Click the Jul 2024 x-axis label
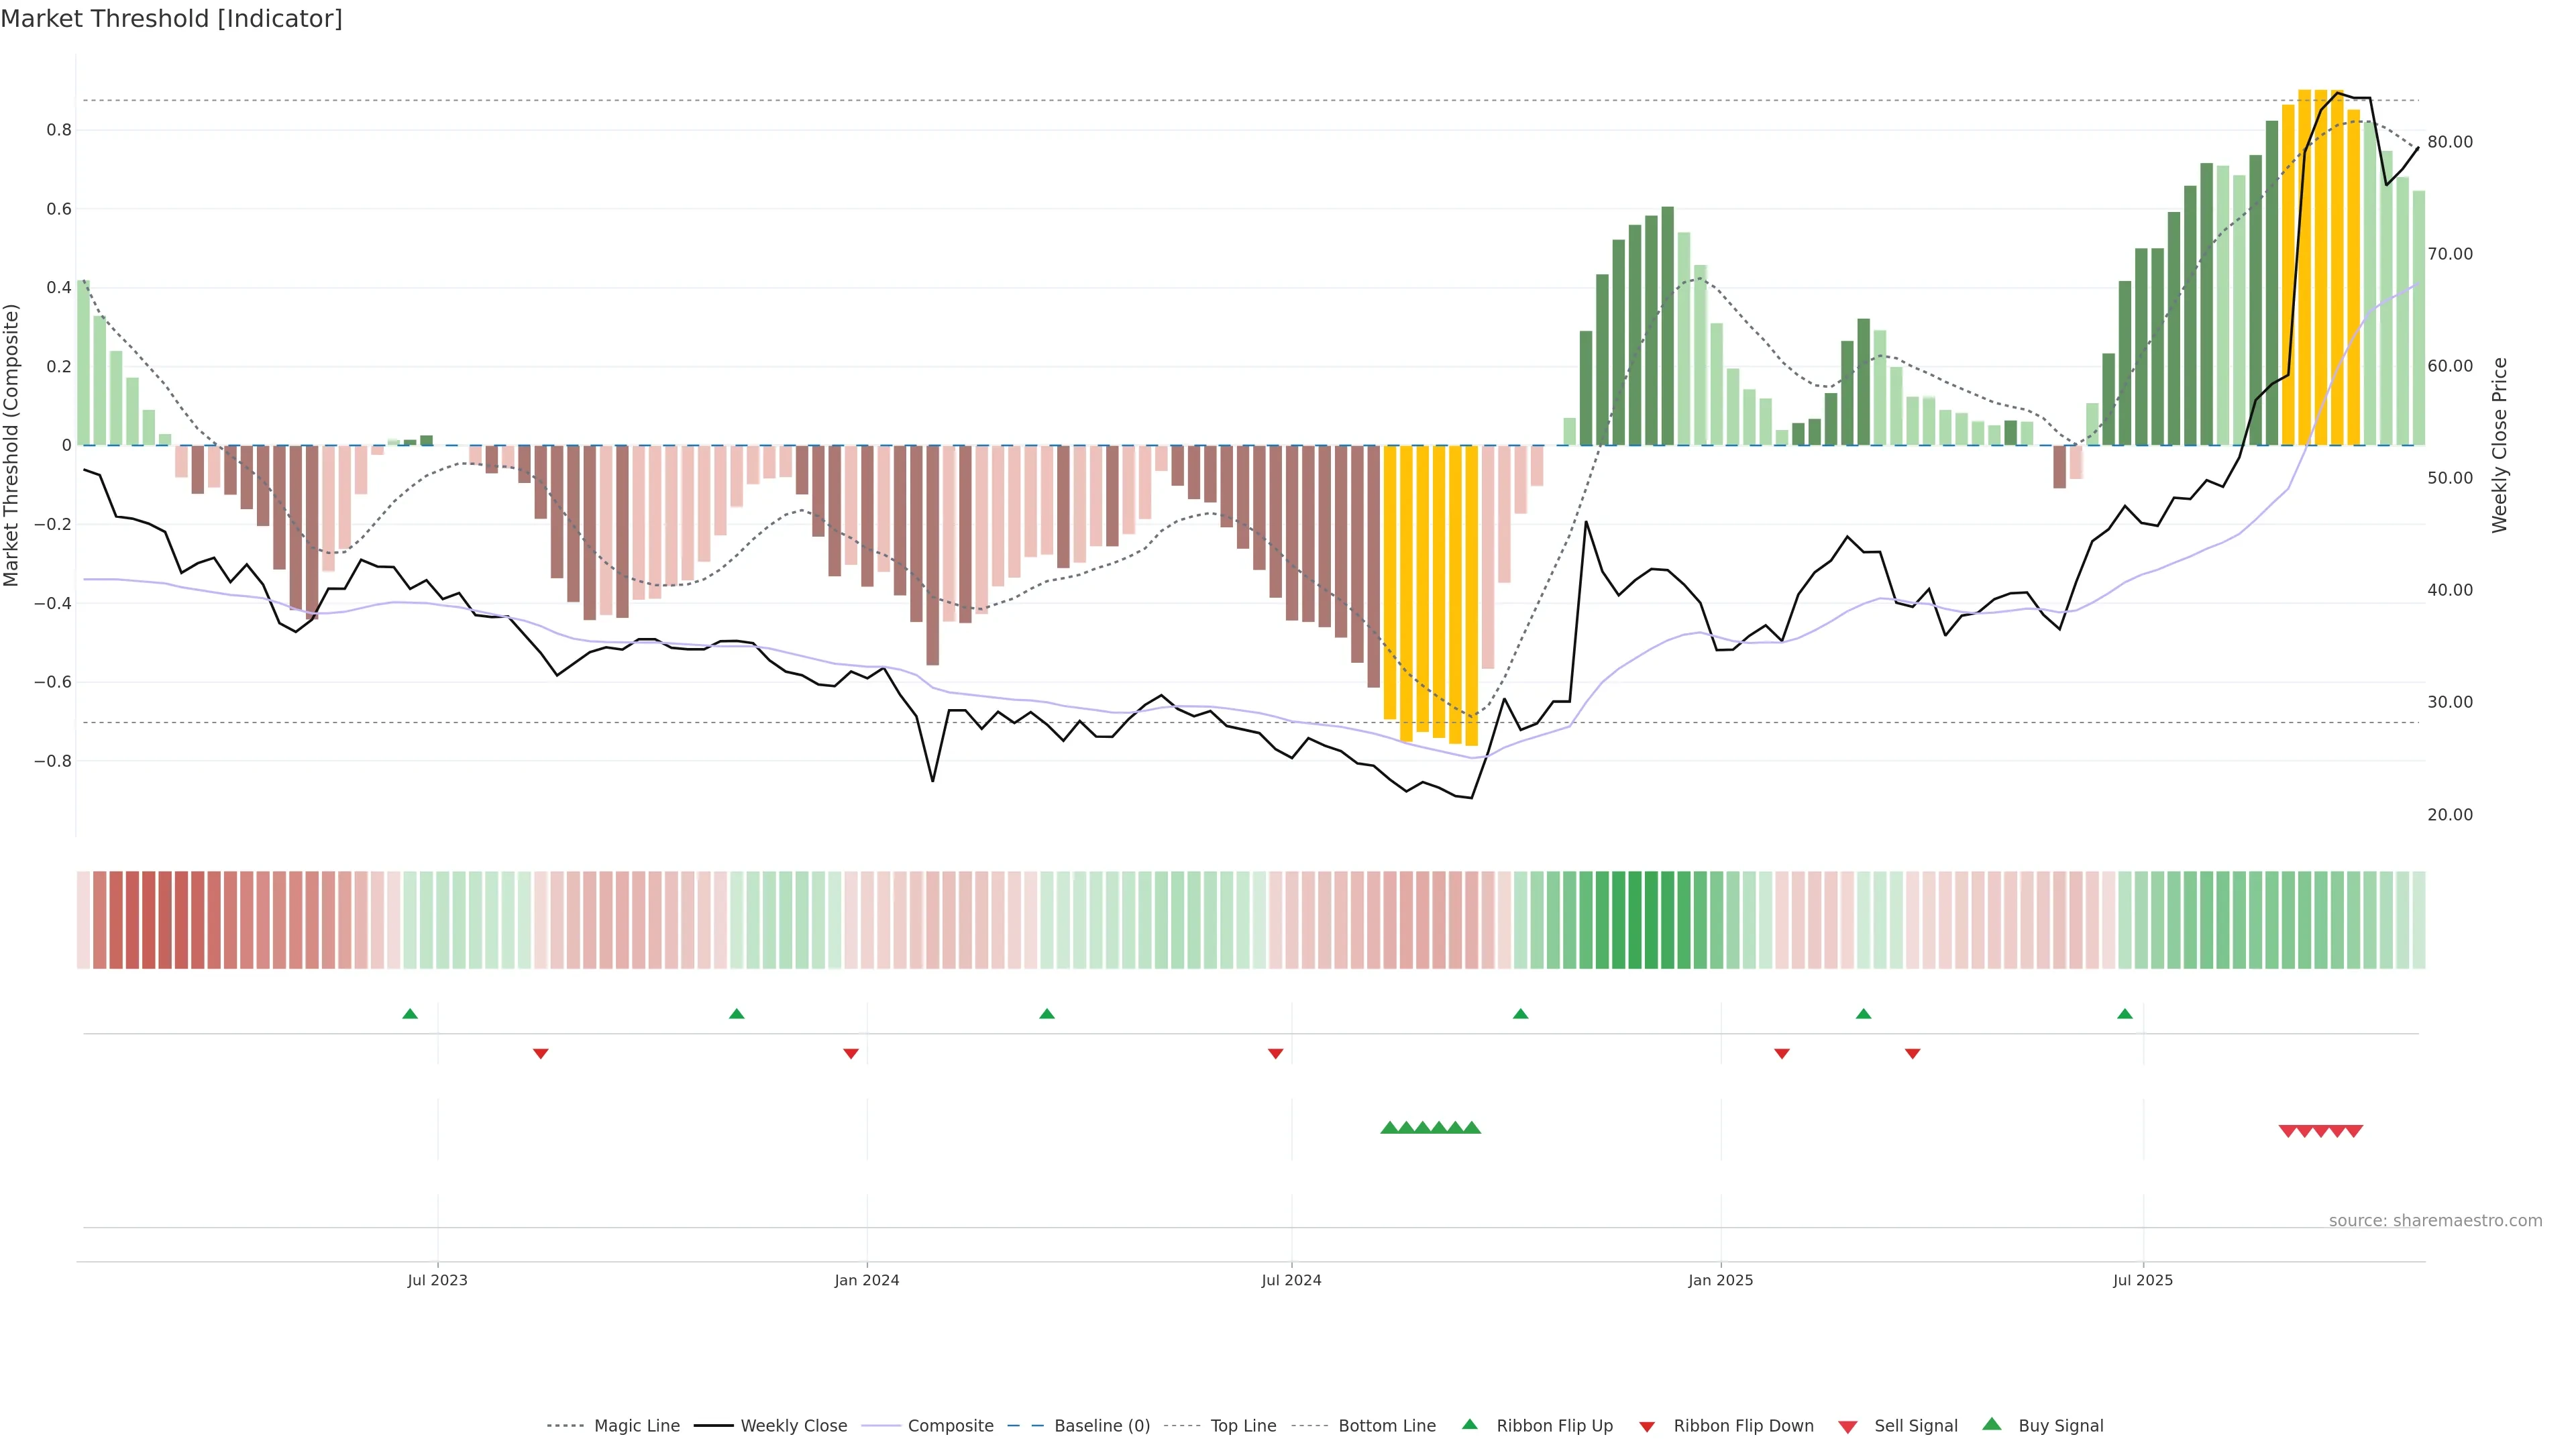Viewport: 2576px width, 1449px height. 1291,1280
